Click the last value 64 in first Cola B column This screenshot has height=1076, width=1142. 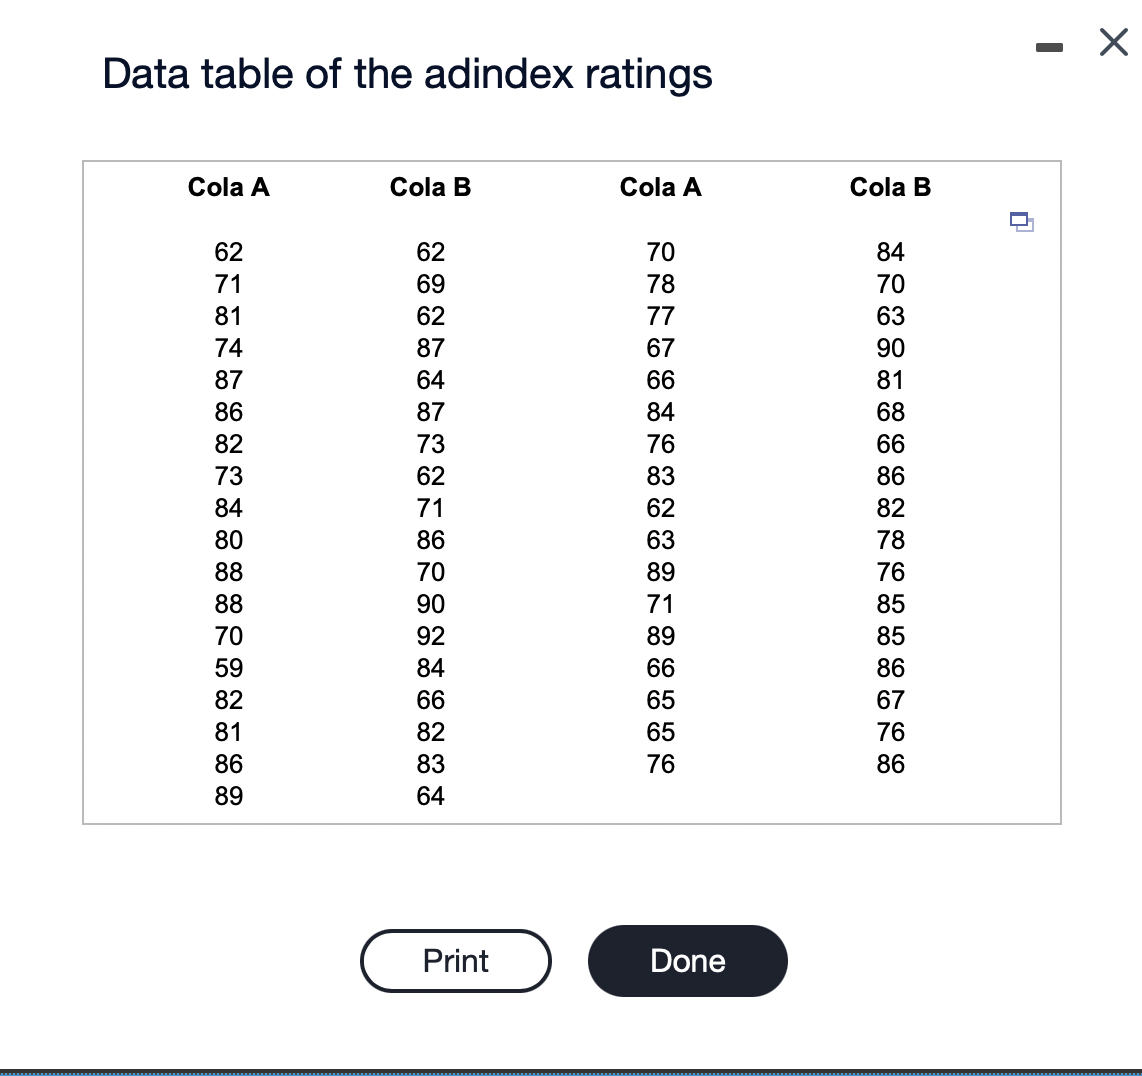pyautogui.click(x=430, y=796)
